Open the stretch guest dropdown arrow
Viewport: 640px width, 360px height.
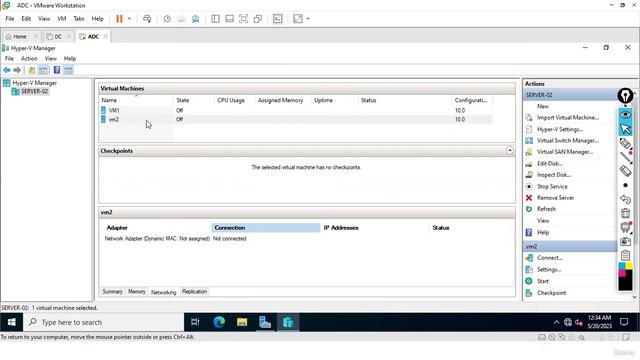coord(308,19)
